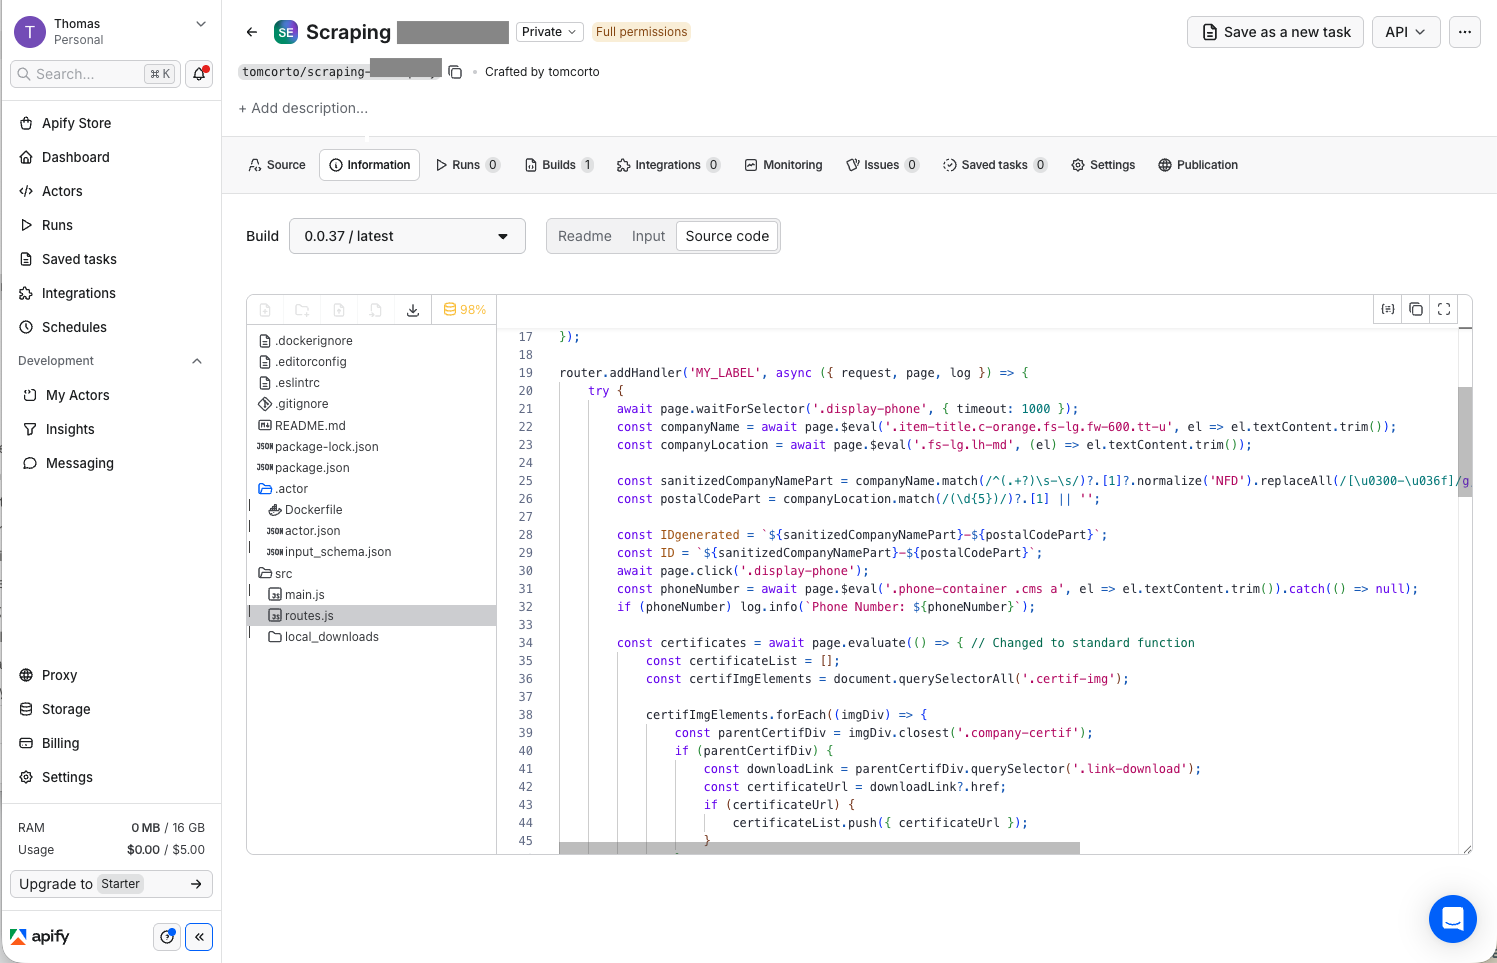Open the API dropdown

click(x=1405, y=32)
